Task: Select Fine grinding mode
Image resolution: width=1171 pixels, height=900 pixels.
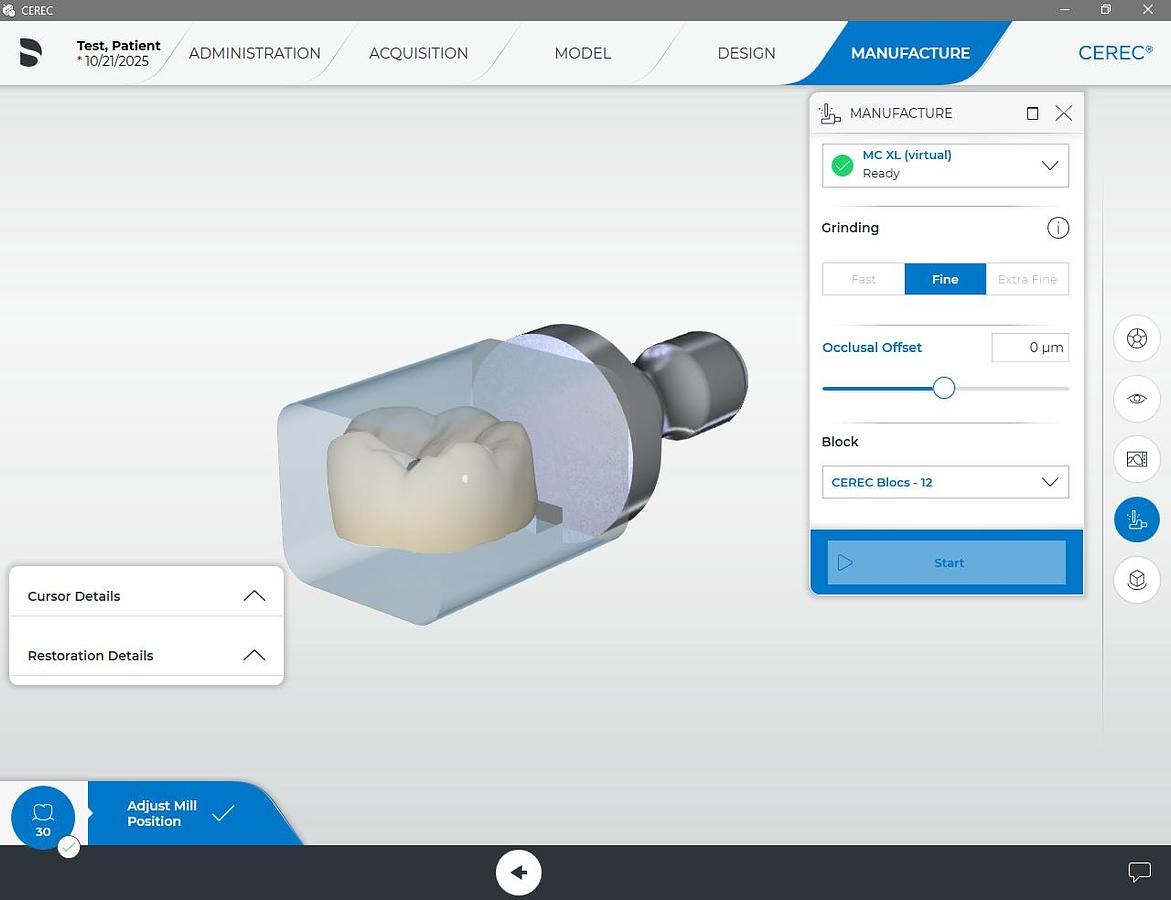Action: [x=945, y=279]
